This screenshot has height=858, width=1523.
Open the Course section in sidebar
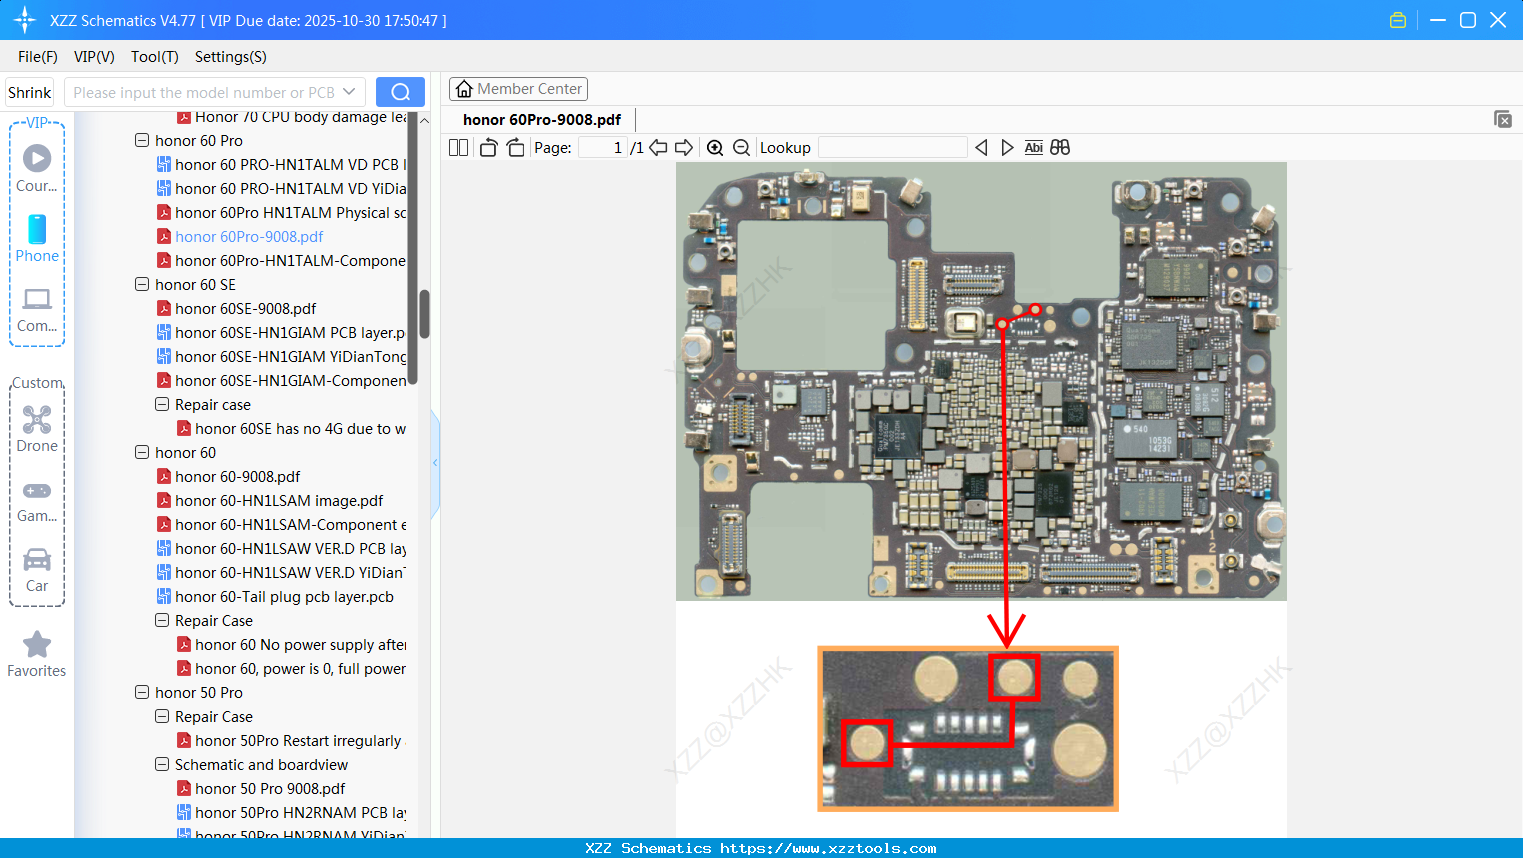pyautogui.click(x=37, y=168)
